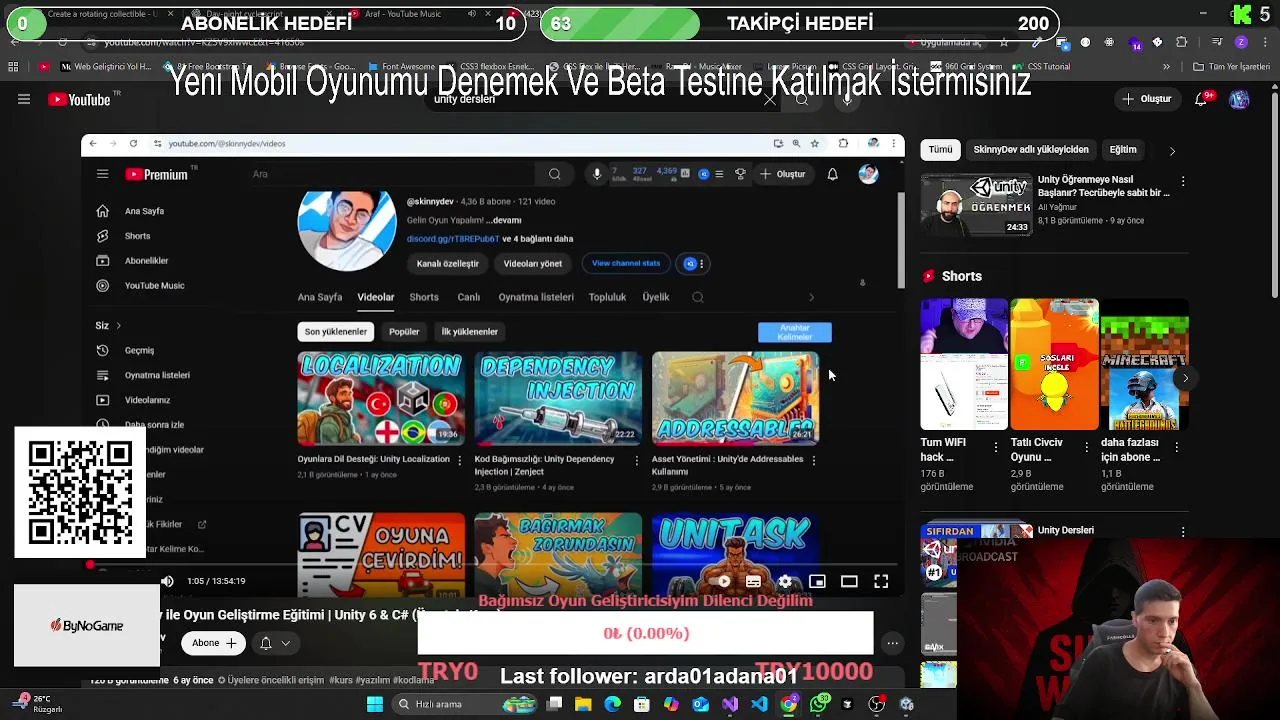1280x720 pixels.
Task: Click the outer YouTube search magnifier button
Action: [802, 99]
